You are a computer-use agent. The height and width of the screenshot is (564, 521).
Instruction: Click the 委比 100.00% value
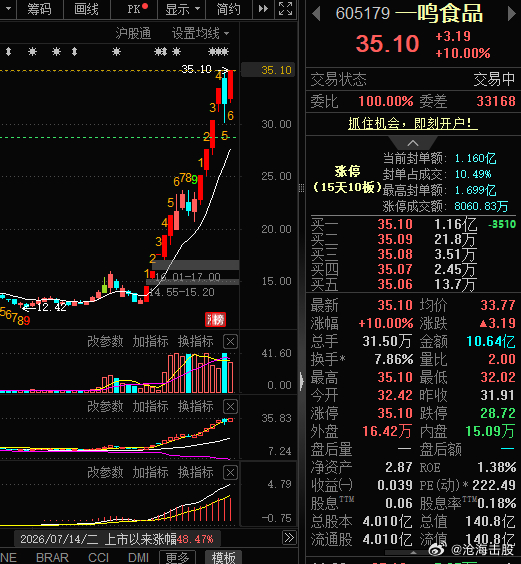click(x=386, y=101)
